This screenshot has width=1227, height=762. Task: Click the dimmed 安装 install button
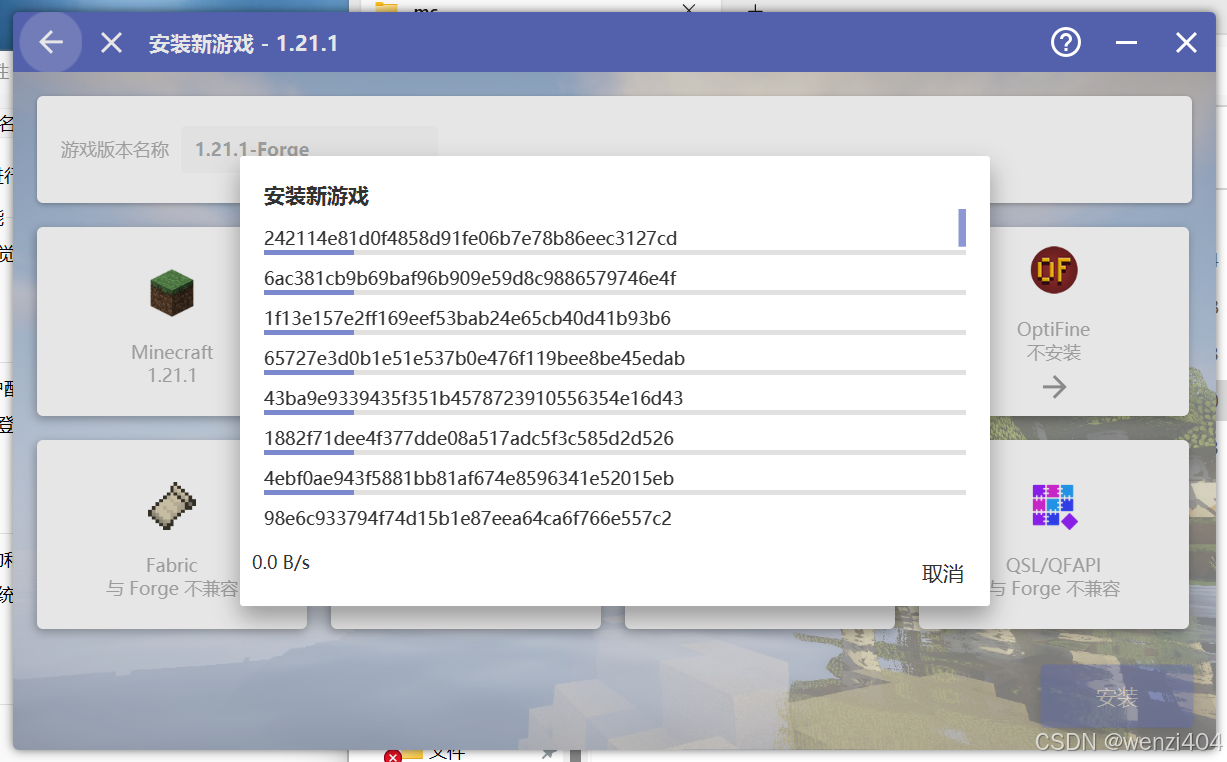1117,697
